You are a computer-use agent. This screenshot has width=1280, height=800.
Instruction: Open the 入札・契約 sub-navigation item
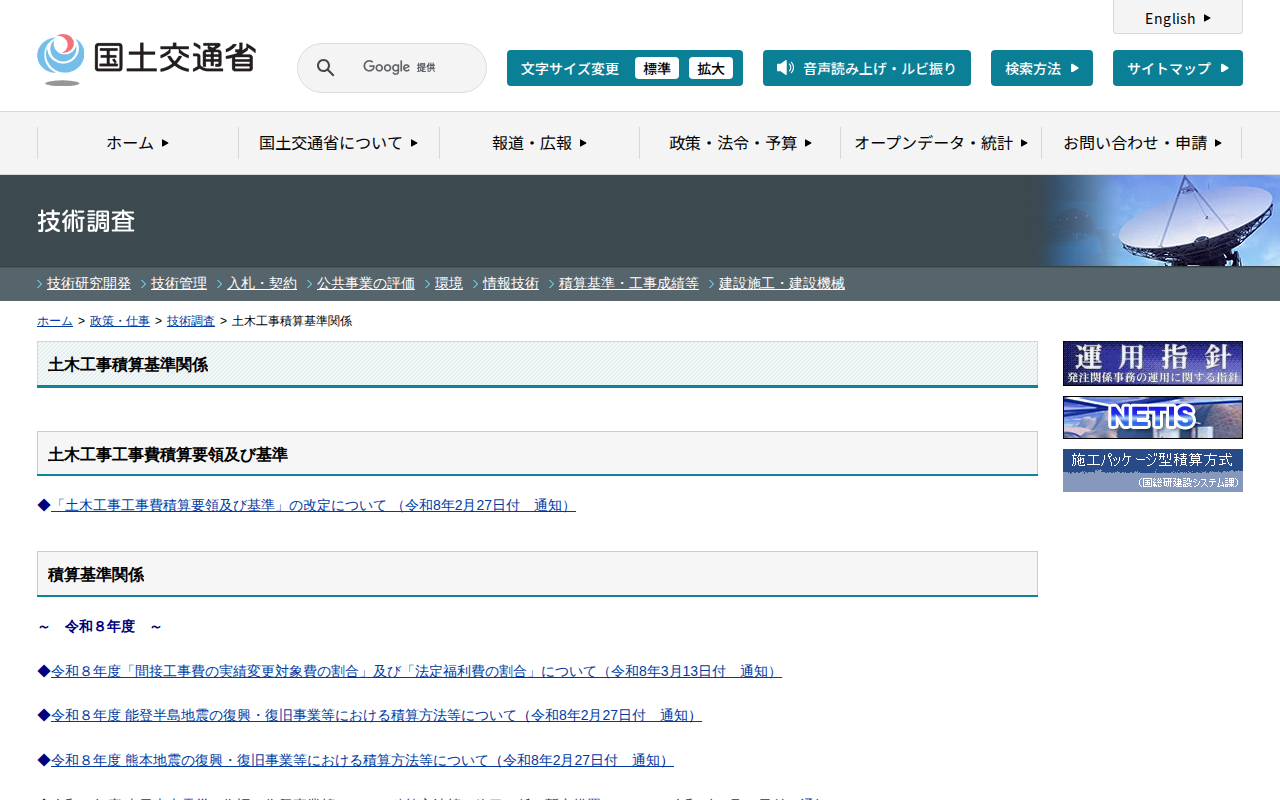pyautogui.click(x=262, y=283)
